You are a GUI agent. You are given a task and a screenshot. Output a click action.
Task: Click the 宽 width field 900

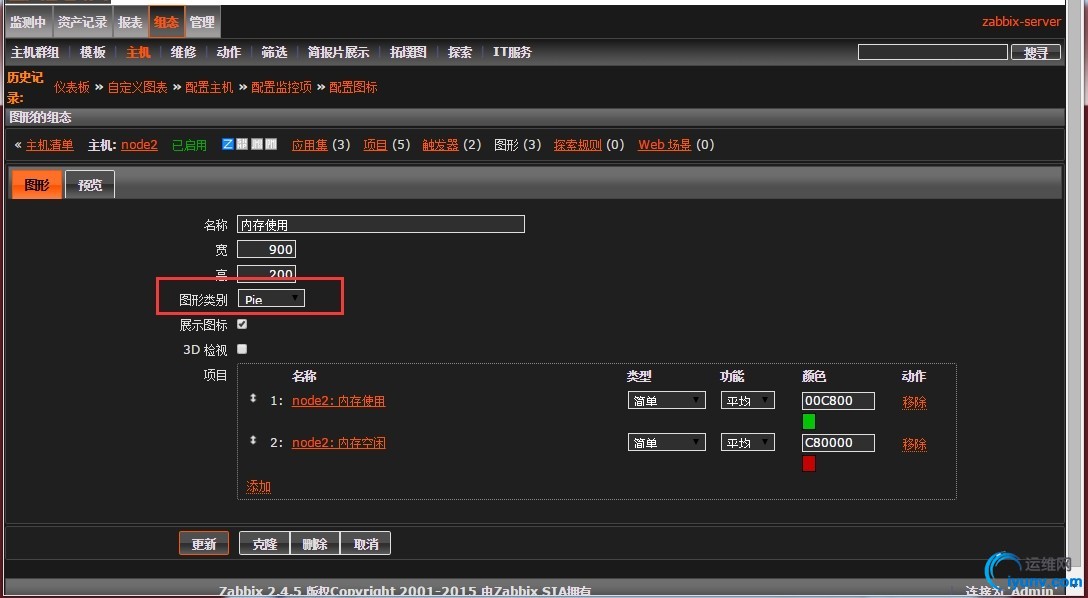pos(266,249)
